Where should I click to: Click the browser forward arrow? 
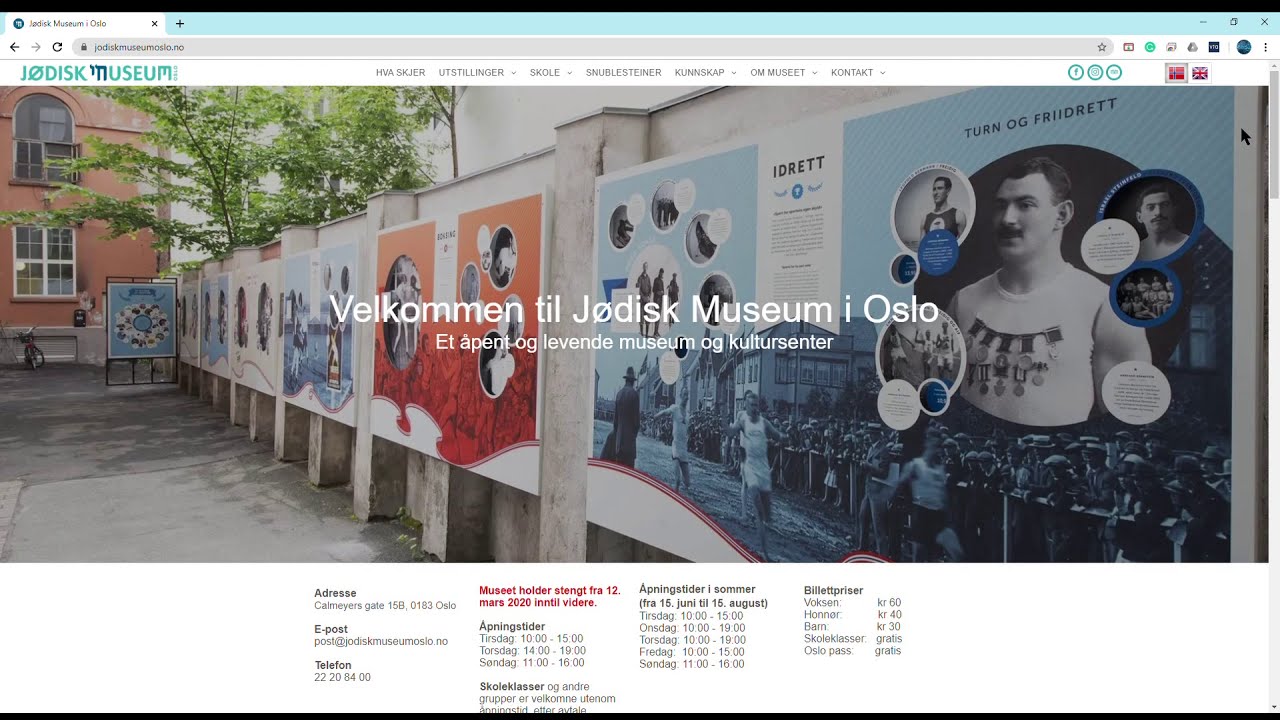click(36, 47)
